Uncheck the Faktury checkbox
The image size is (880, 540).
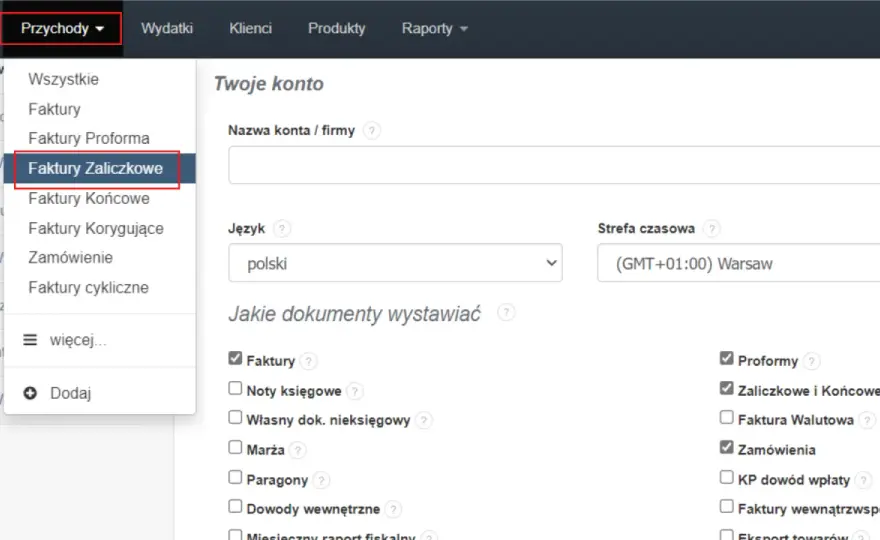(x=235, y=359)
